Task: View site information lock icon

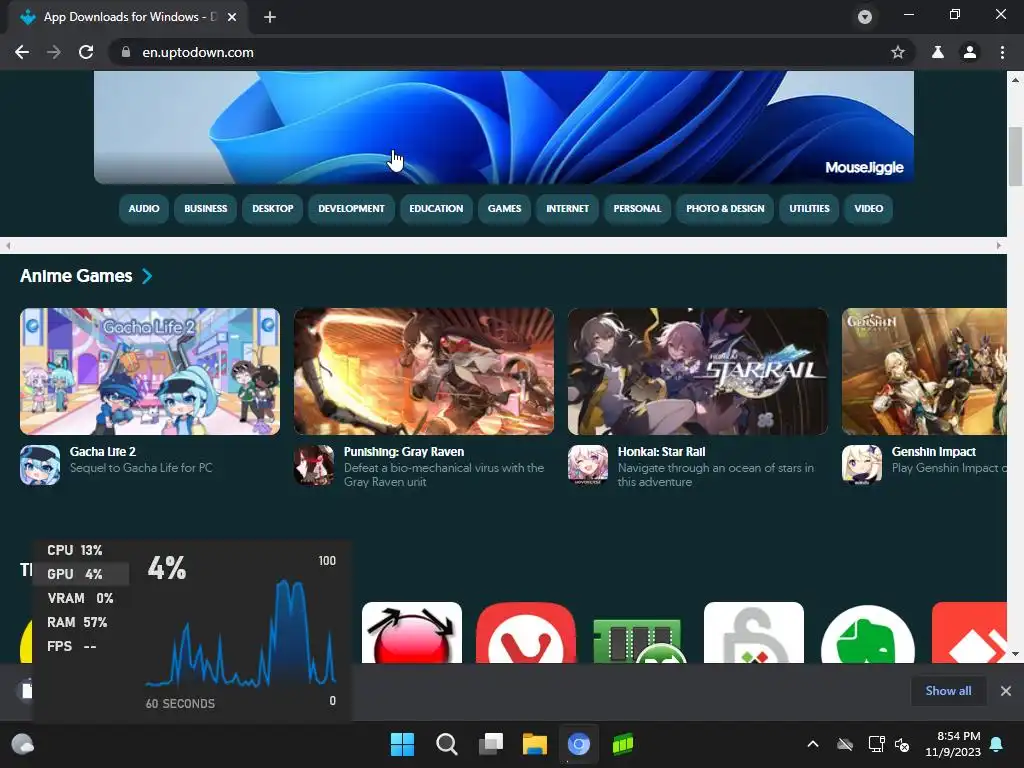Action: click(x=126, y=52)
